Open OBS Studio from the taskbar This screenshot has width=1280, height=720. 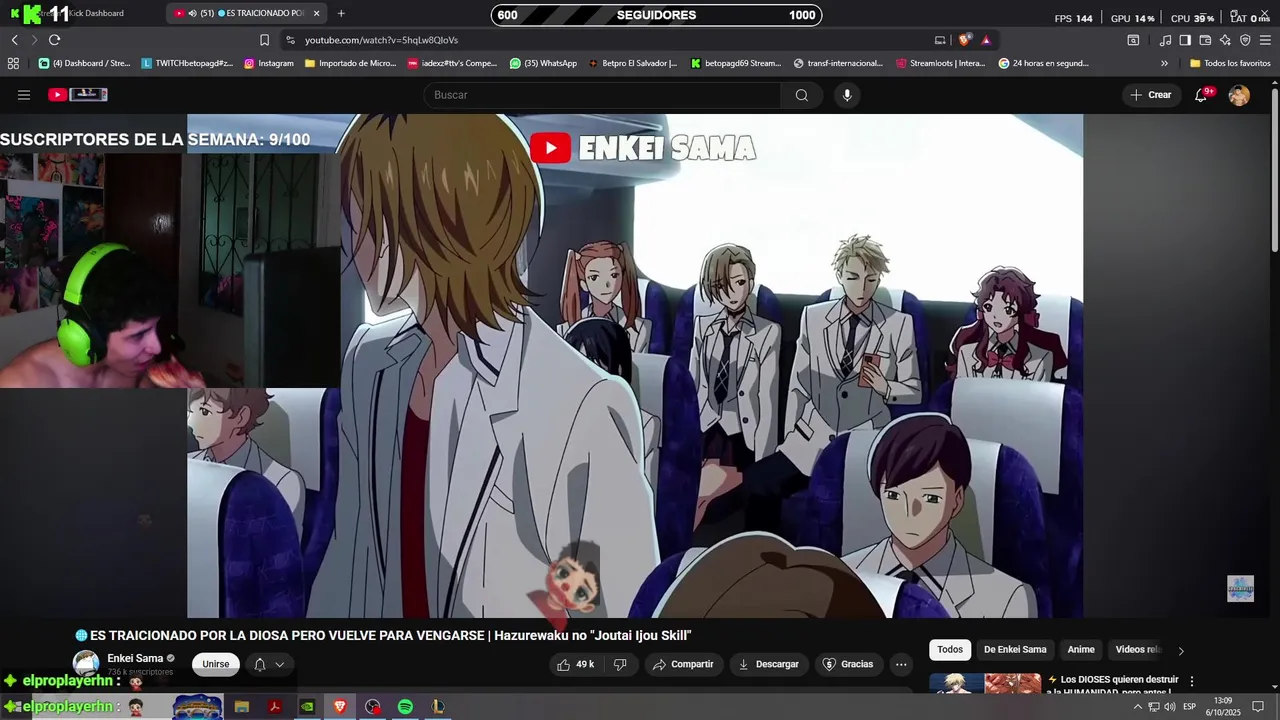pos(373,707)
